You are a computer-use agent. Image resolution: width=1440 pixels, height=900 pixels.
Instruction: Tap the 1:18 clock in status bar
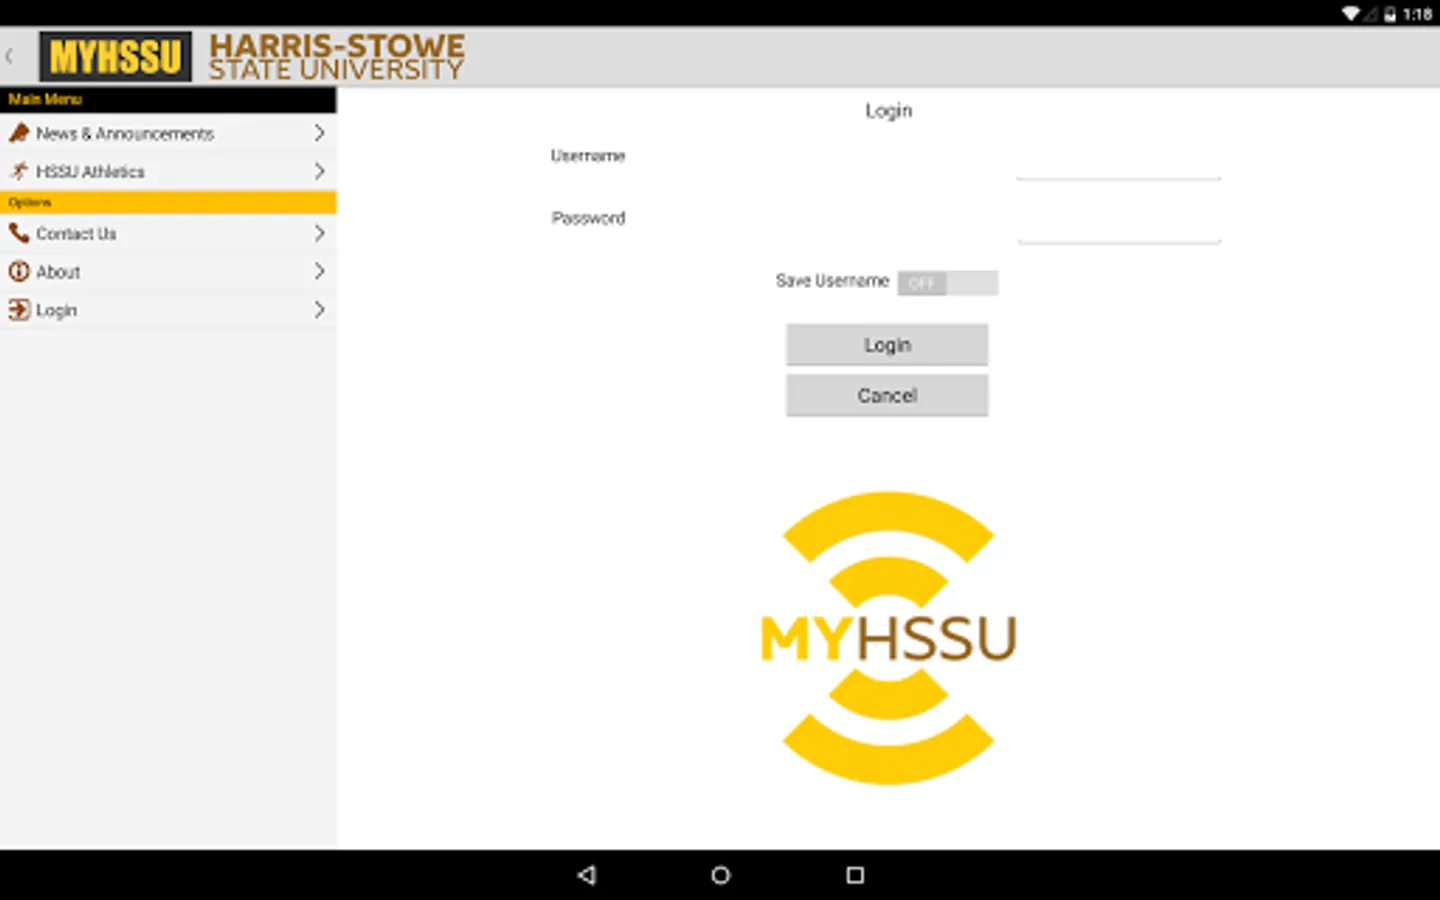(1417, 14)
